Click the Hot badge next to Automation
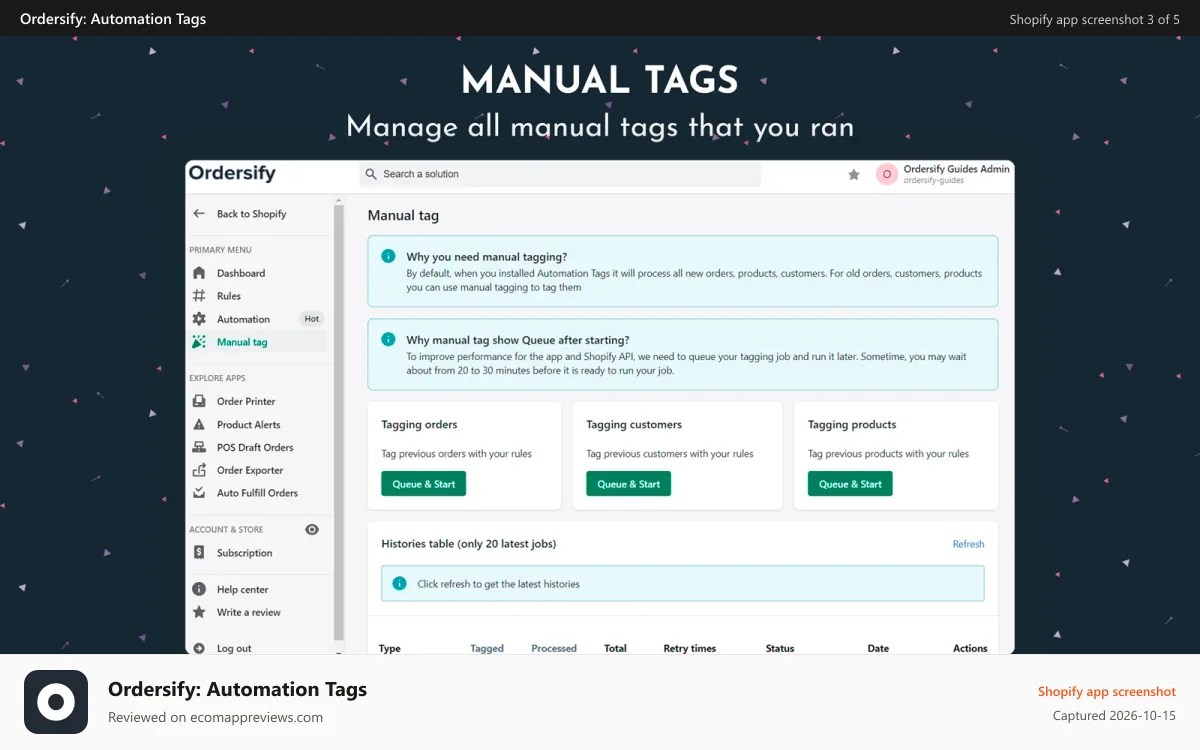The width and height of the screenshot is (1200, 750). [312, 319]
